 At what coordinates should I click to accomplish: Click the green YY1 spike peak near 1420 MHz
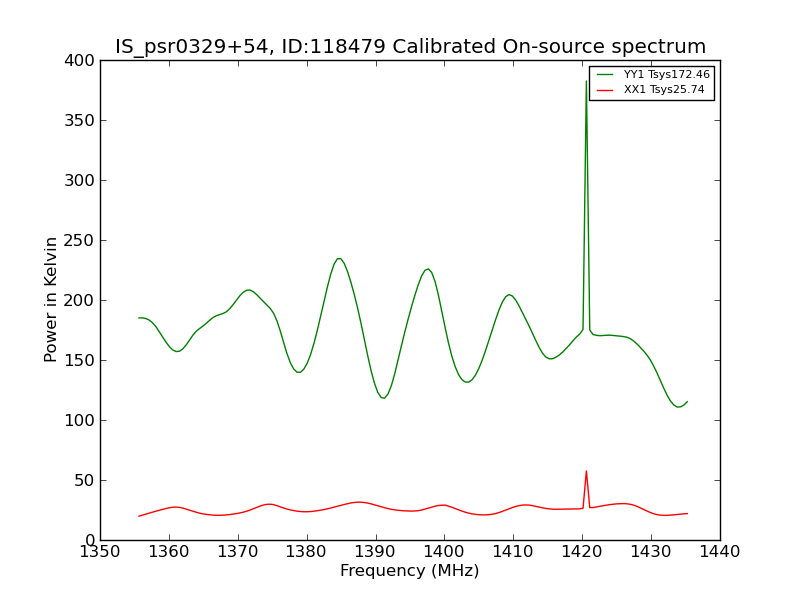586,82
